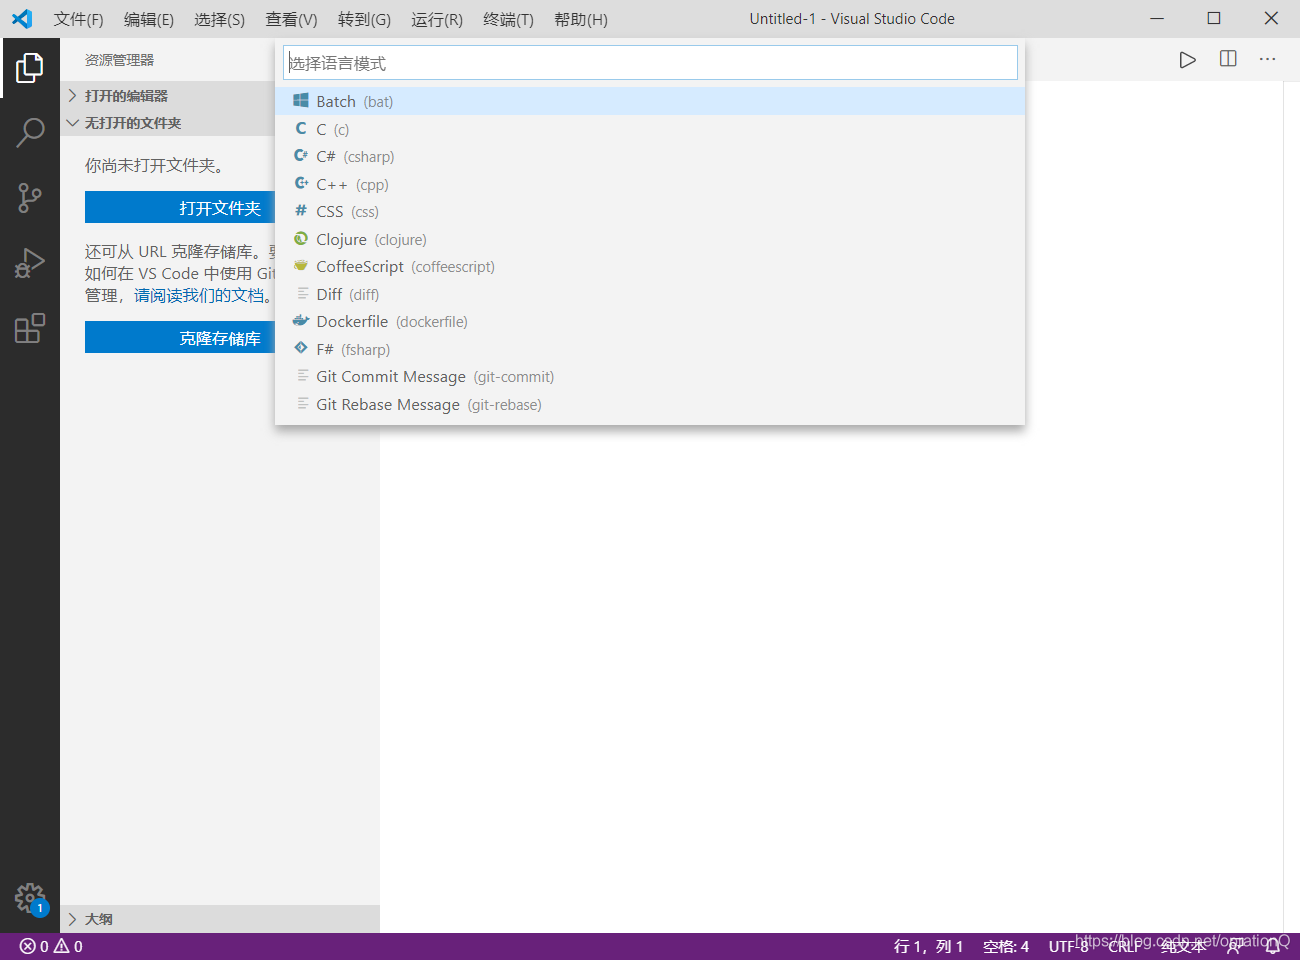Open the 编辑(E) menu
Viewport: 1300px width, 960px height.
[x=149, y=19]
